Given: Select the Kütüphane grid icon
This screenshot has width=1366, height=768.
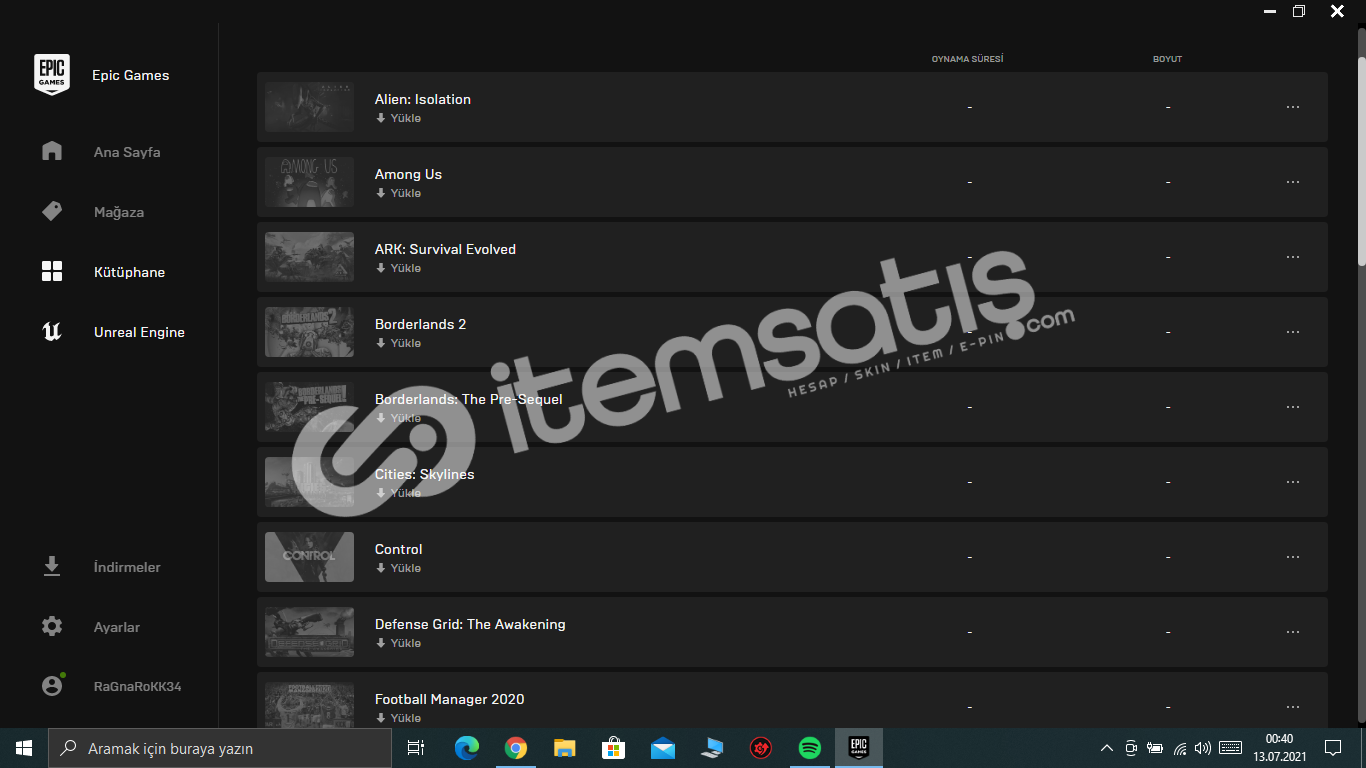Looking at the screenshot, I should (52, 271).
